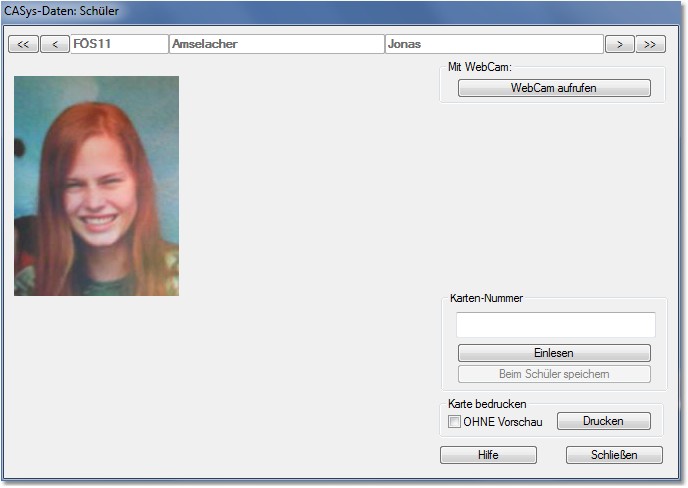Click the student photo
The width and height of the screenshot is (688, 488).
(x=96, y=185)
